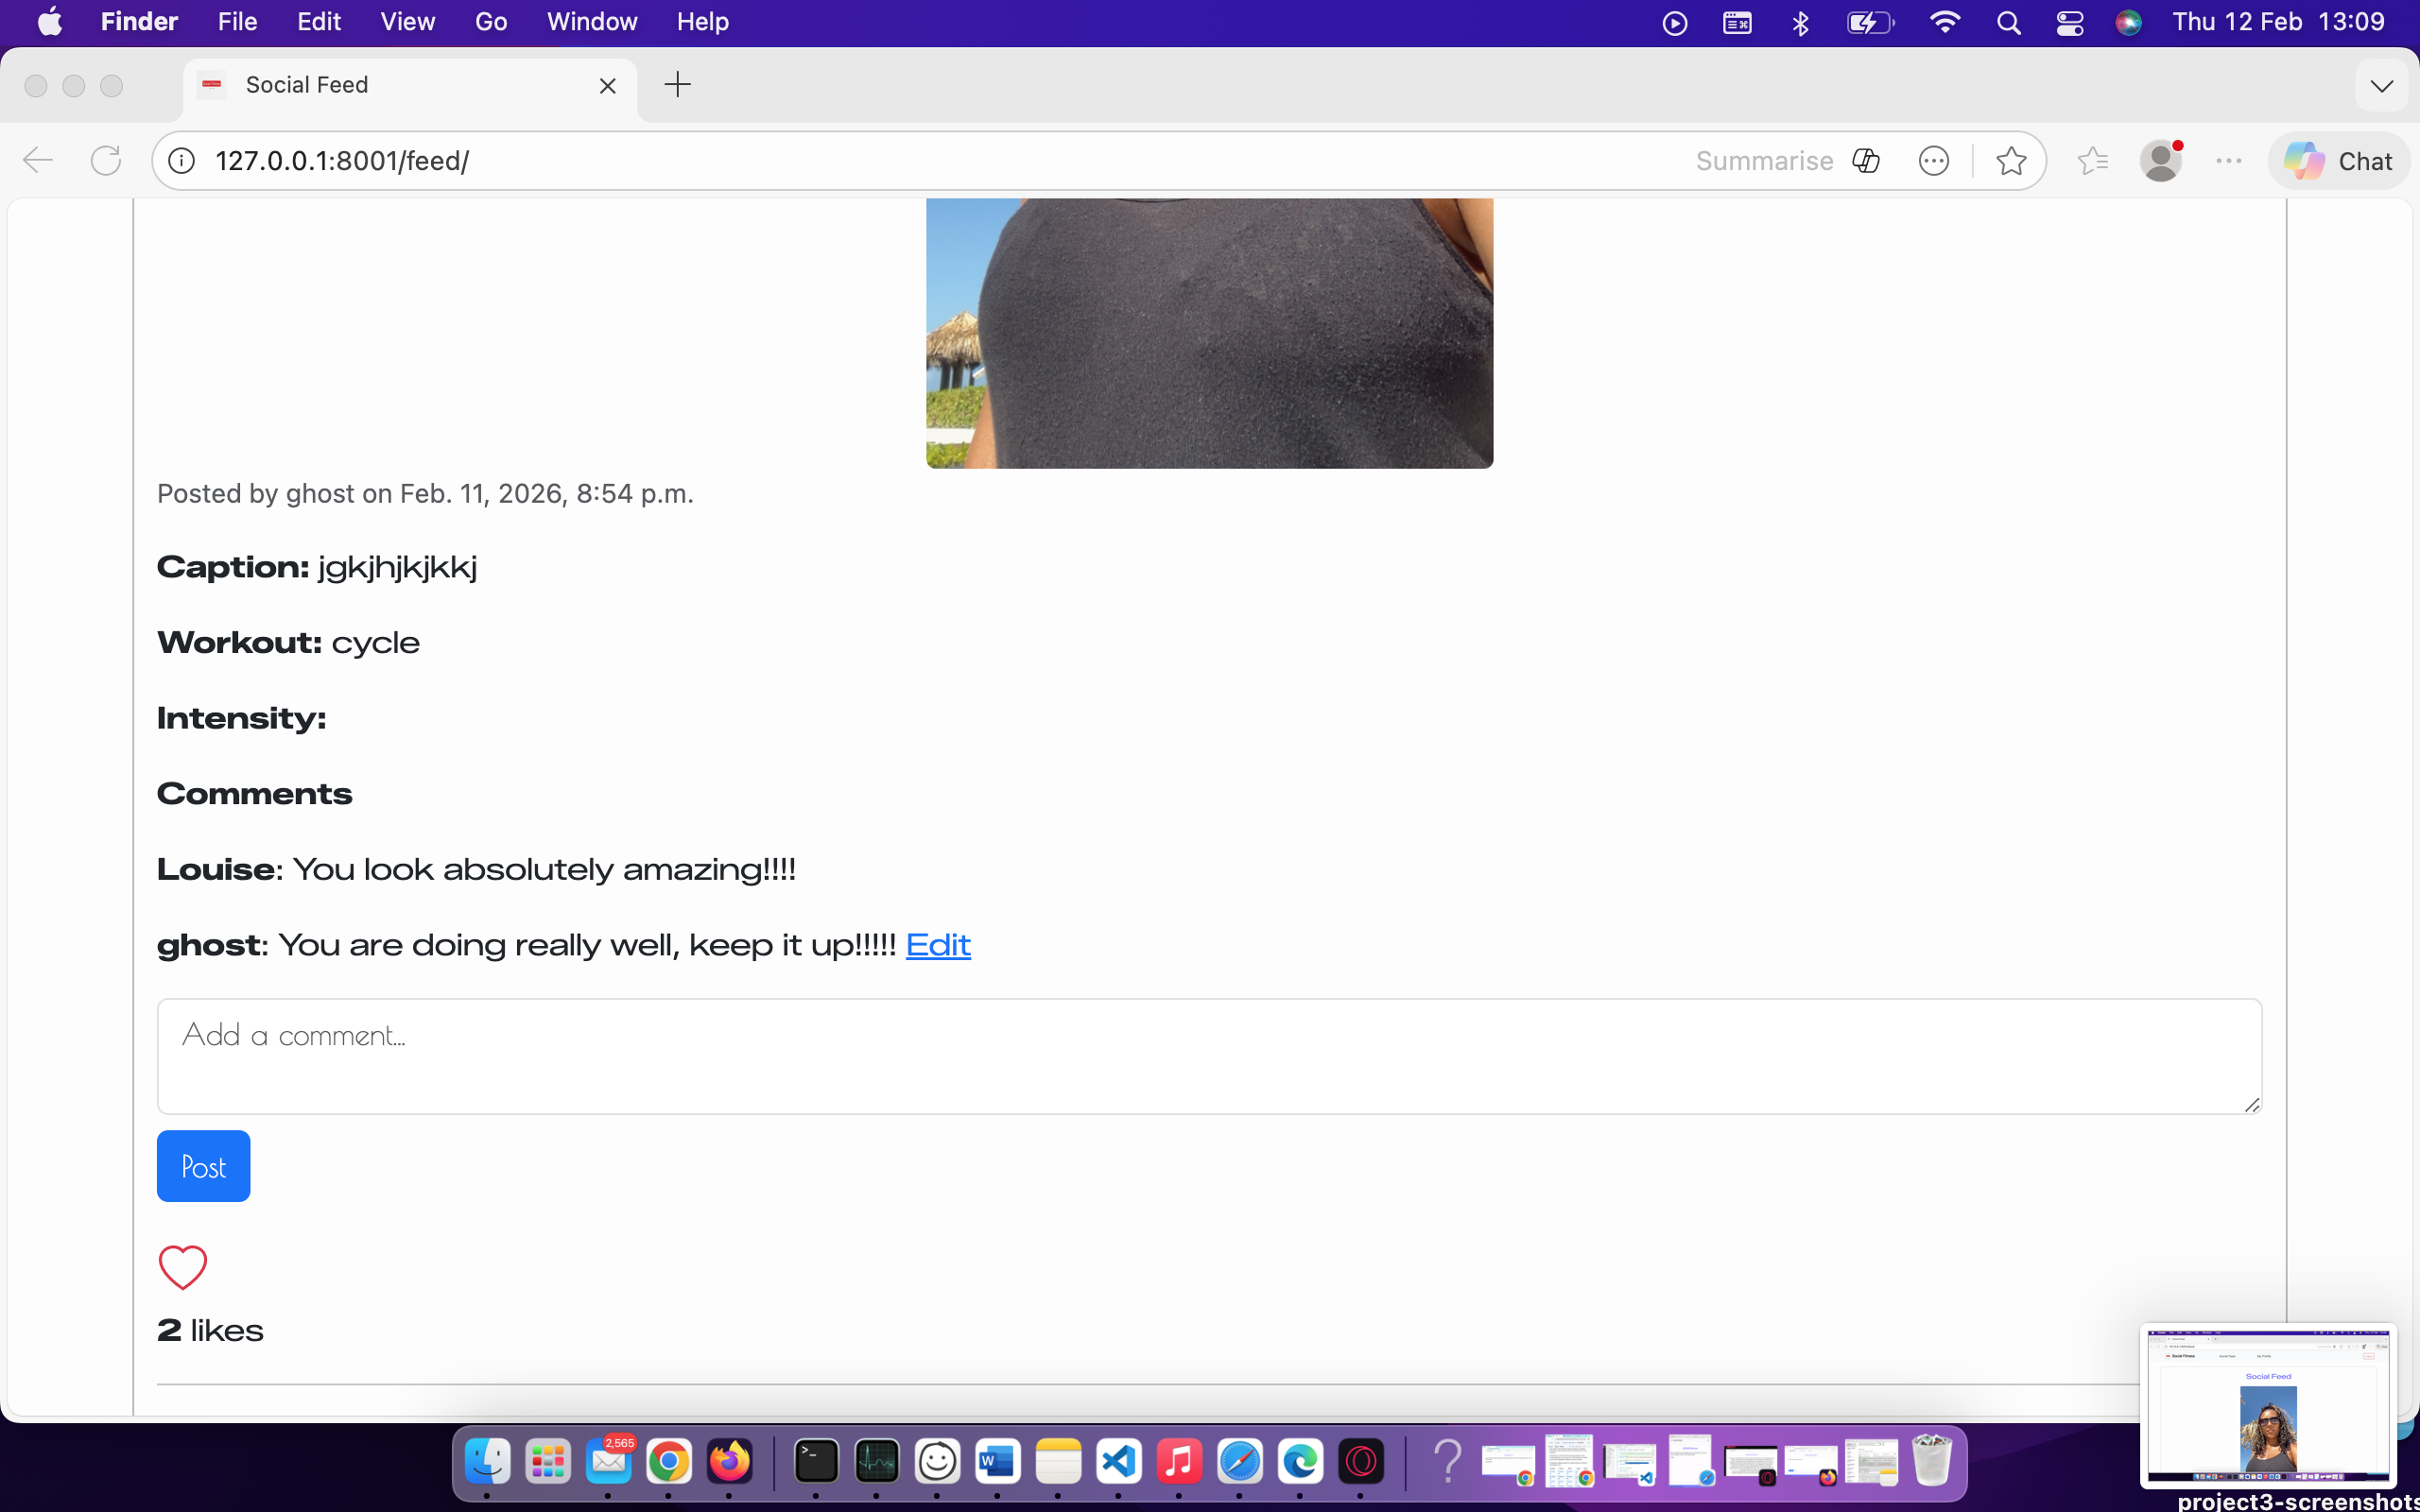2420x1512 pixels.
Task: Open the tab actions chevron at top right
Action: (x=2382, y=85)
